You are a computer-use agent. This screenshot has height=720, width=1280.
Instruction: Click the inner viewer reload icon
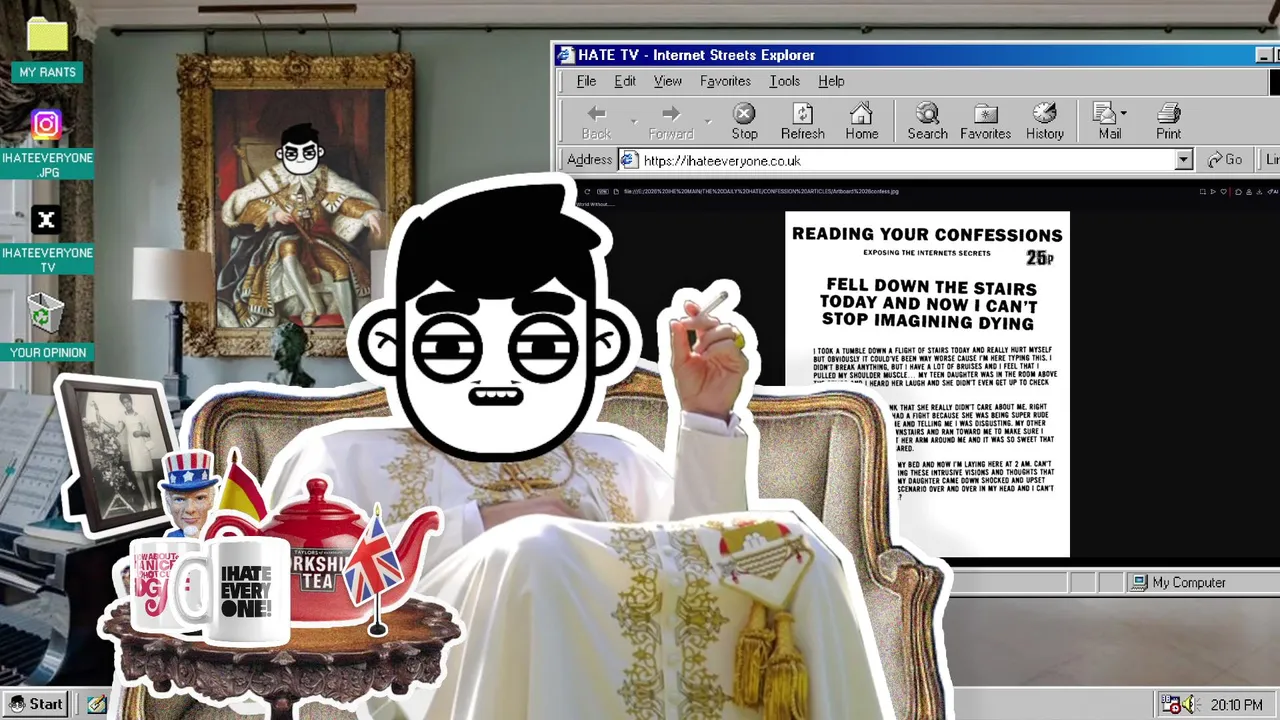[x=587, y=191]
